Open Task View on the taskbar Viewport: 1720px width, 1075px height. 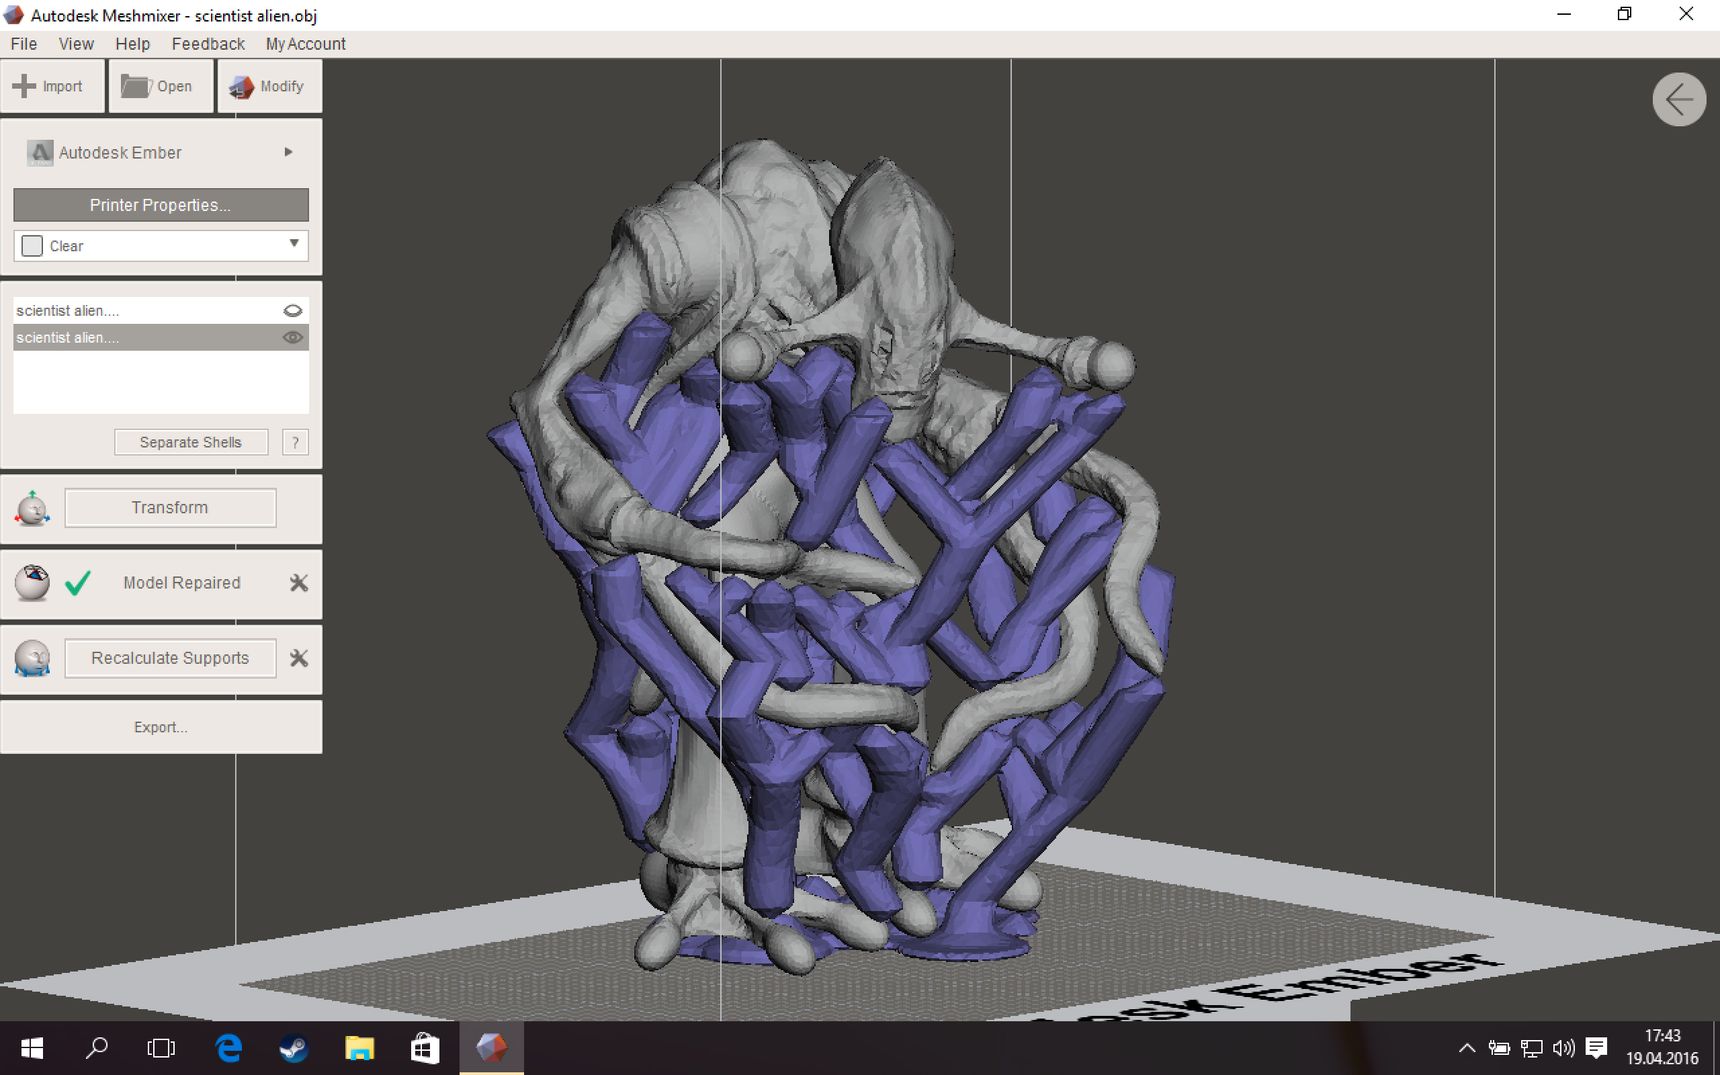coord(161,1048)
